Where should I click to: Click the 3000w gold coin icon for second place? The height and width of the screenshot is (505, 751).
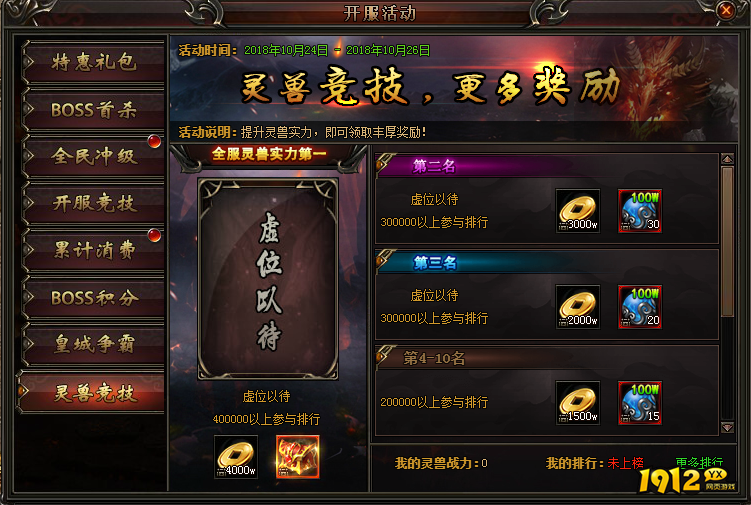coord(578,211)
